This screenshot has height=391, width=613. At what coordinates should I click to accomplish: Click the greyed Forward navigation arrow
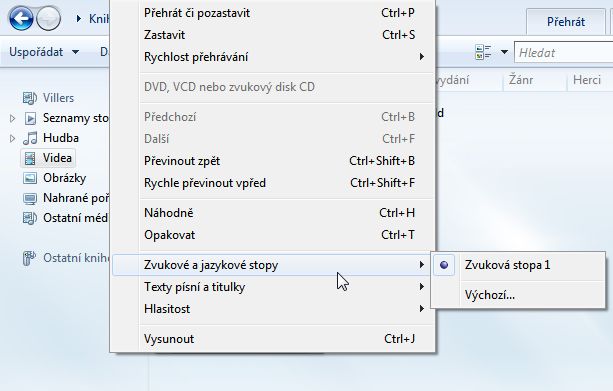point(48,18)
